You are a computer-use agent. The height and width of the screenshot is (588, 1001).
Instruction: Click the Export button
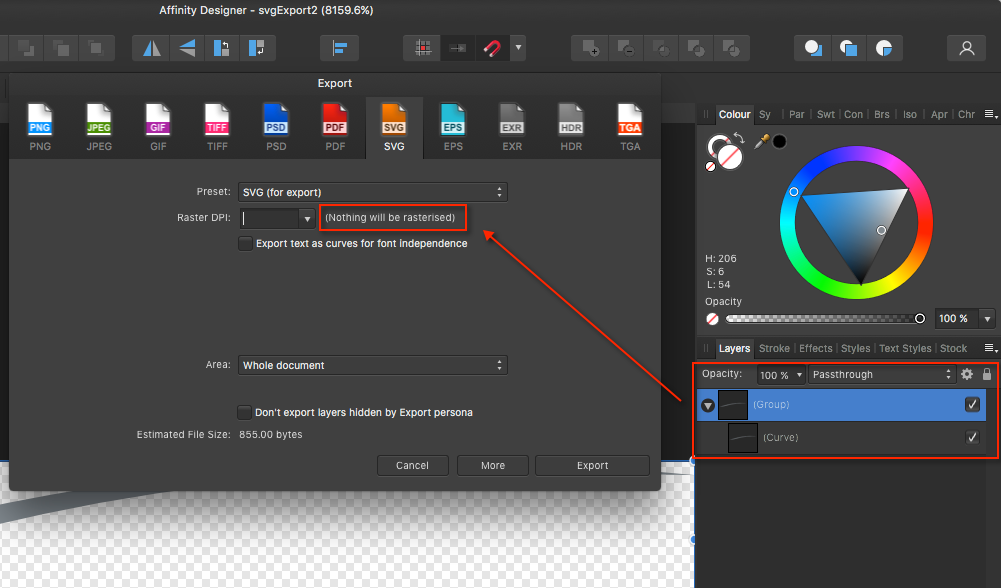click(592, 465)
